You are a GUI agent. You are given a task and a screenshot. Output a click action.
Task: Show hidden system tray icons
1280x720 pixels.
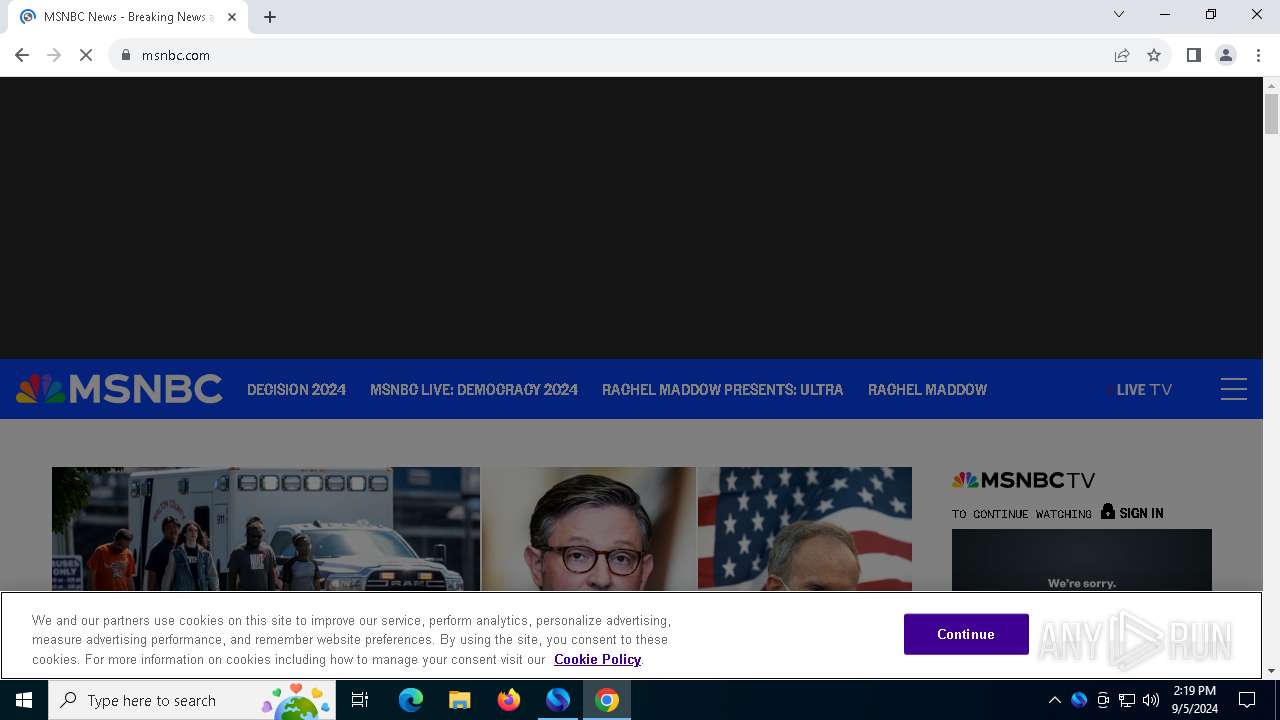pyautogui.click(x=1055, y=700)
